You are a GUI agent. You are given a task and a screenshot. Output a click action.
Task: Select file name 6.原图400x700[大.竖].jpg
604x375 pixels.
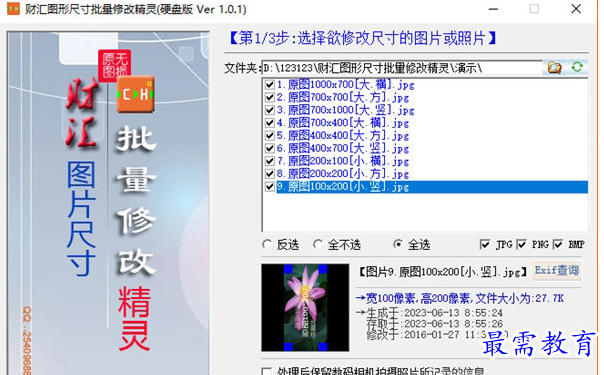point(343,148)
